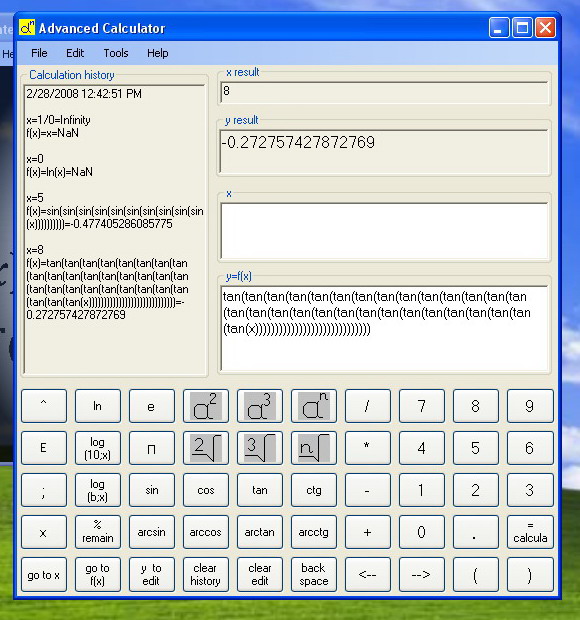The width and height of the screenshot is (580, 620).
Task: Click the semicolon ; button
Action: click(x=44, y=490)
